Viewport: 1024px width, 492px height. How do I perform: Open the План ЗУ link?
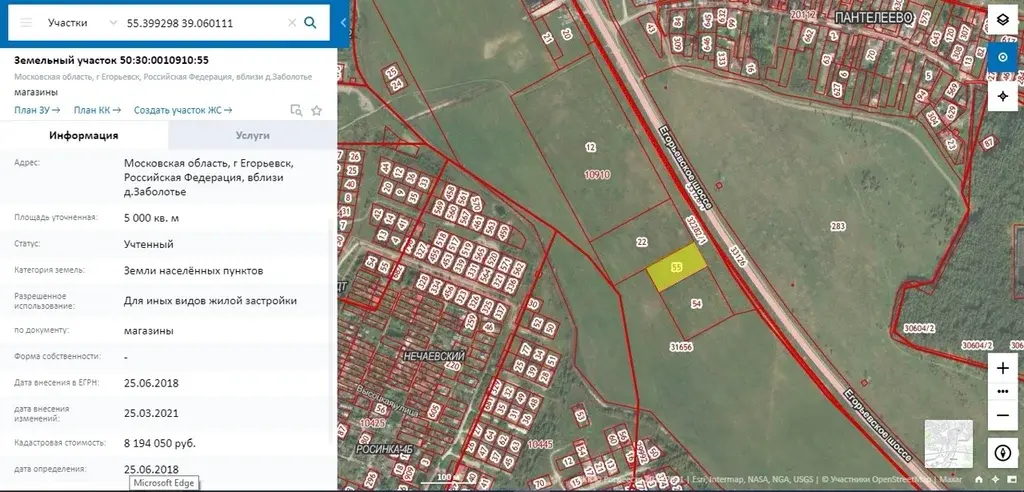pyautogui.click(x=37, y=110)
